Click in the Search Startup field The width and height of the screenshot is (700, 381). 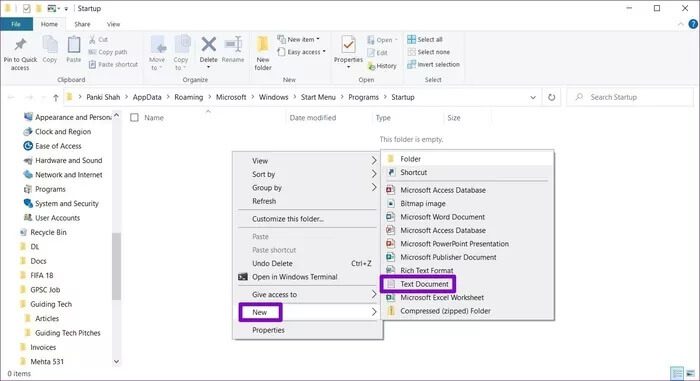coord(630,97)
